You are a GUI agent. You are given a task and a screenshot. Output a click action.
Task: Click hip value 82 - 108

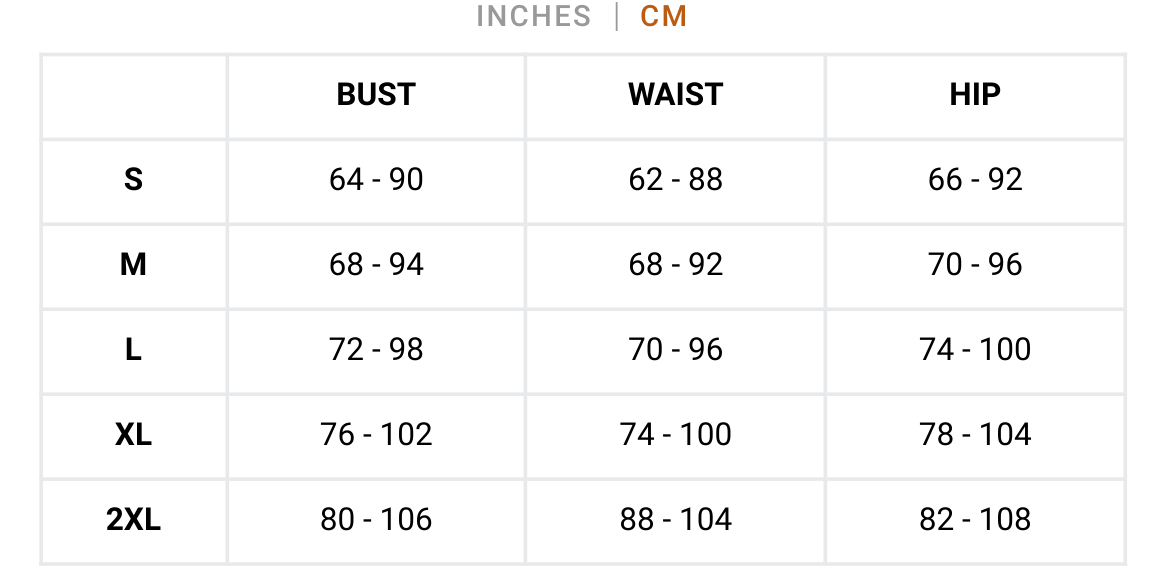coord(974,519)
